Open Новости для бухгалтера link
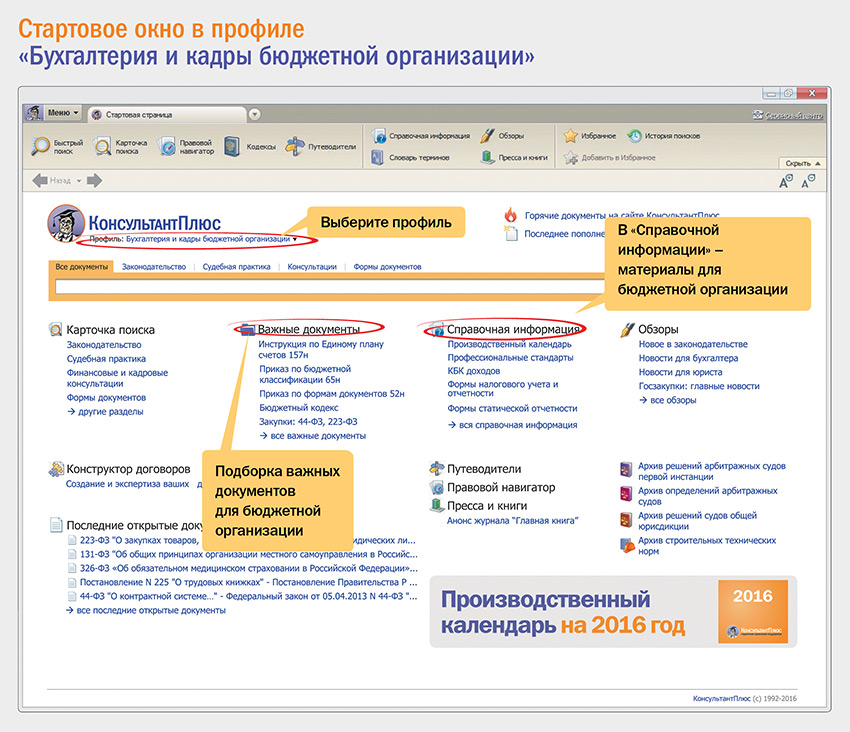The width and height of the screenshot is (850, 732). point(688,358)
